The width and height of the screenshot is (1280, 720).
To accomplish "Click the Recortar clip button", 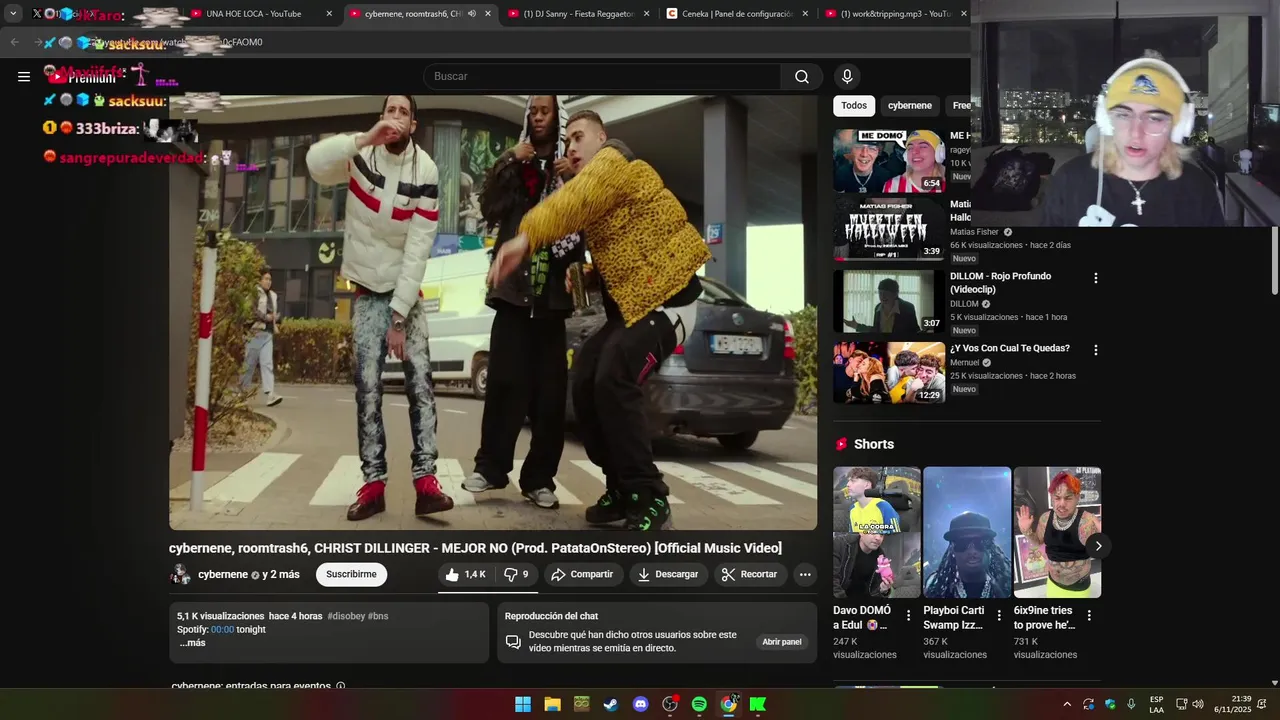I will coord(749,574).
